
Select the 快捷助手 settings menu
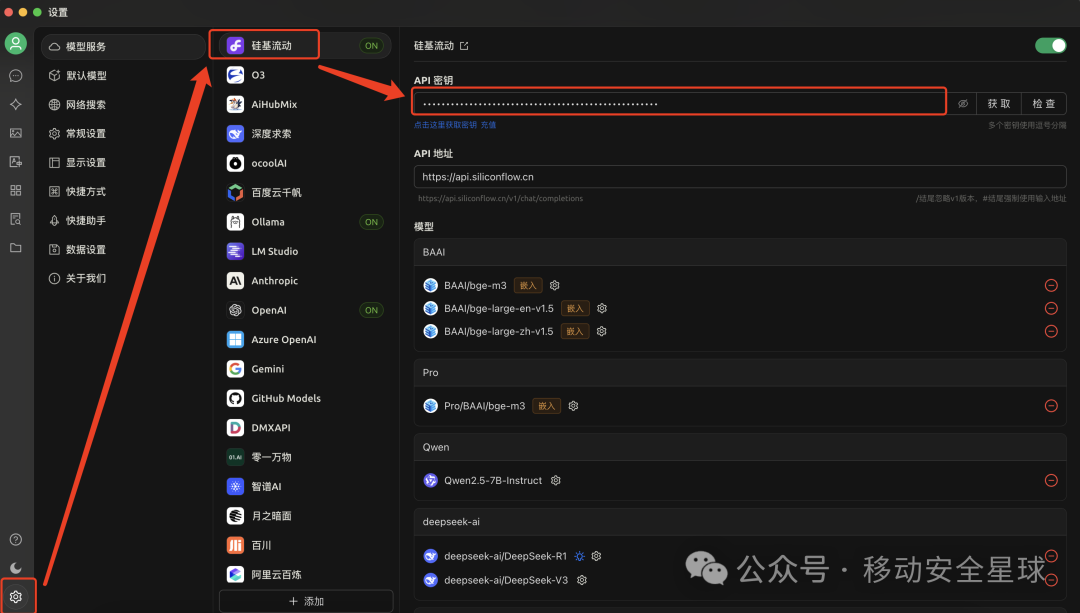123,220
